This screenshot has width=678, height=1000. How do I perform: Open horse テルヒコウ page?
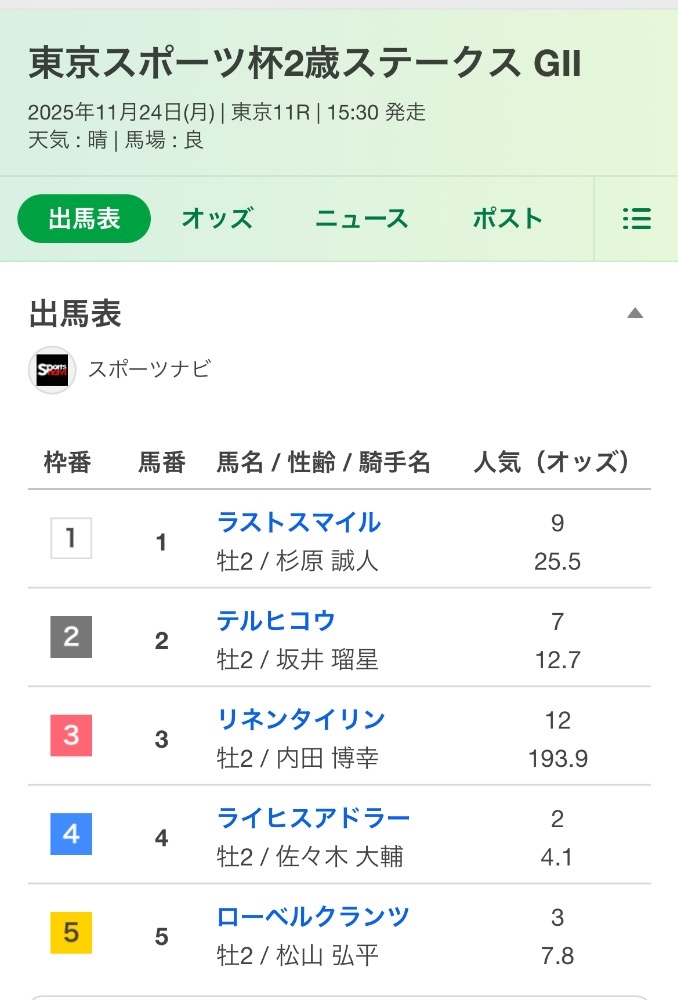276,621
